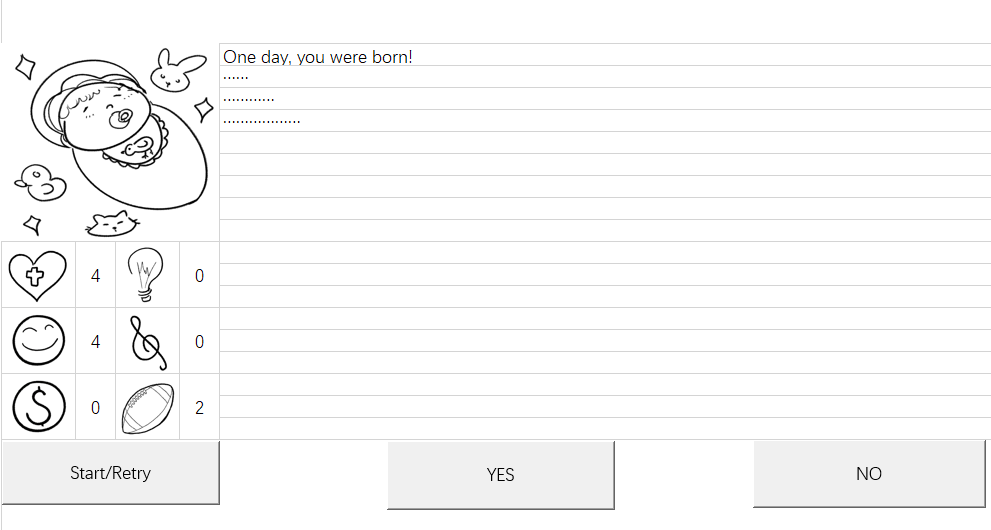Click the light bulb intelligence icon
The width and height of the screenshot is (991, 530).
[146, 274]
